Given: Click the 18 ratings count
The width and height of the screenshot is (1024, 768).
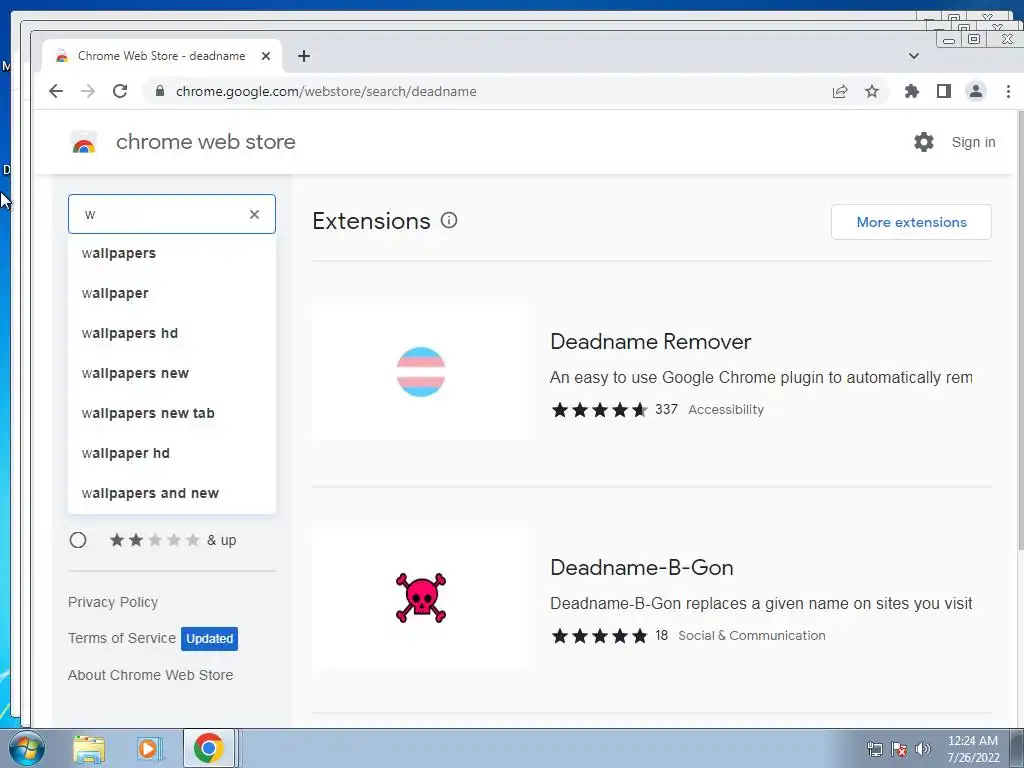Looking at the screenshot, I should (662, 635).
